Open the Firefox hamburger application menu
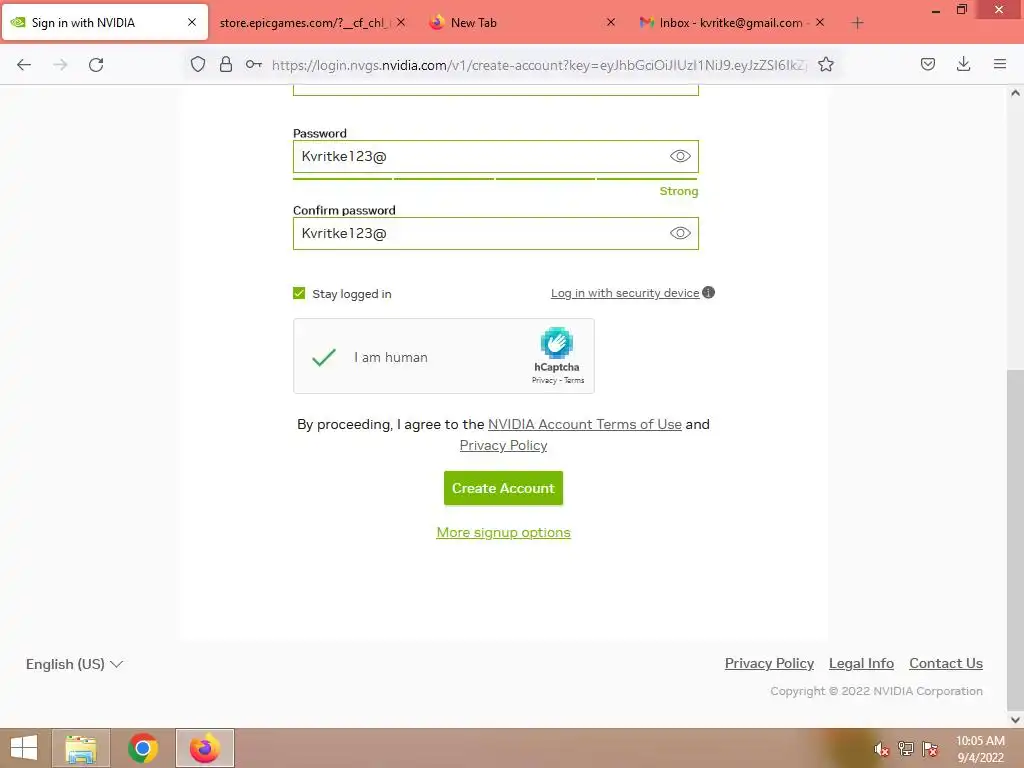The width and height of the screenshot is (1024, 768). coord(1000,64)
